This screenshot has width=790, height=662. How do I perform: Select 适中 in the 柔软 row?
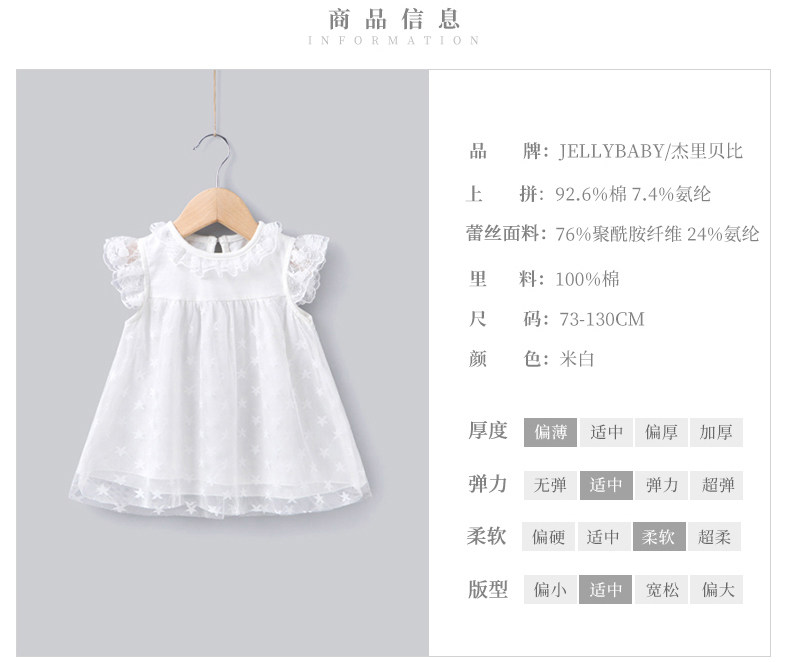[604, 537]
